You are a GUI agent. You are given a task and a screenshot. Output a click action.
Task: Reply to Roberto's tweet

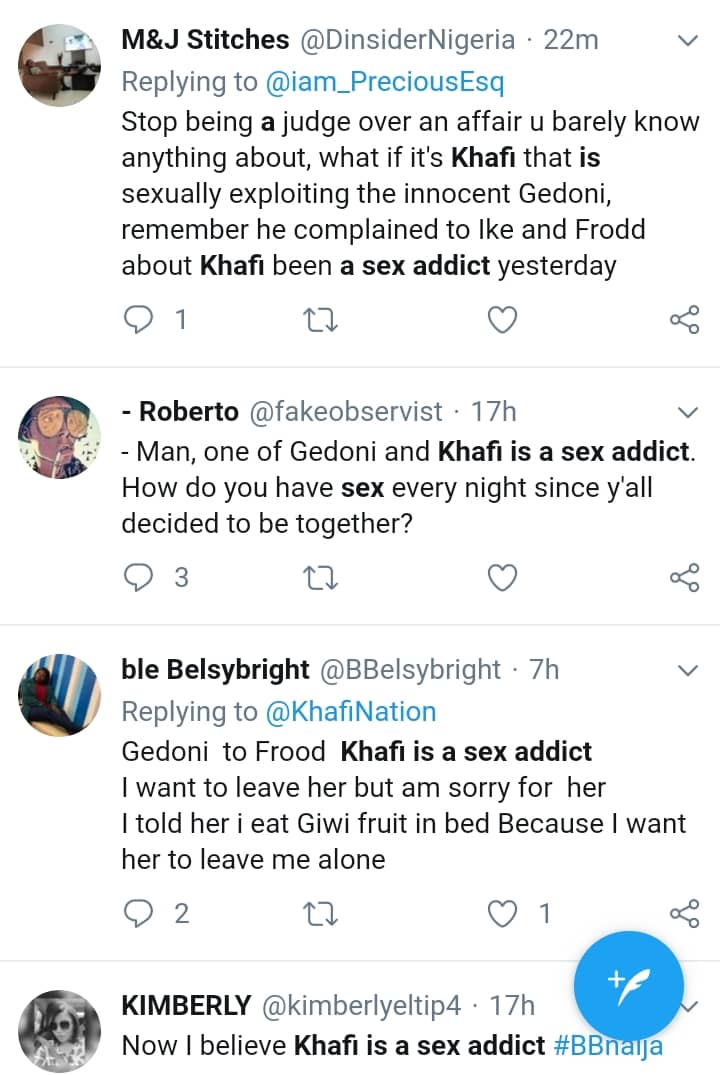(138, 578)
